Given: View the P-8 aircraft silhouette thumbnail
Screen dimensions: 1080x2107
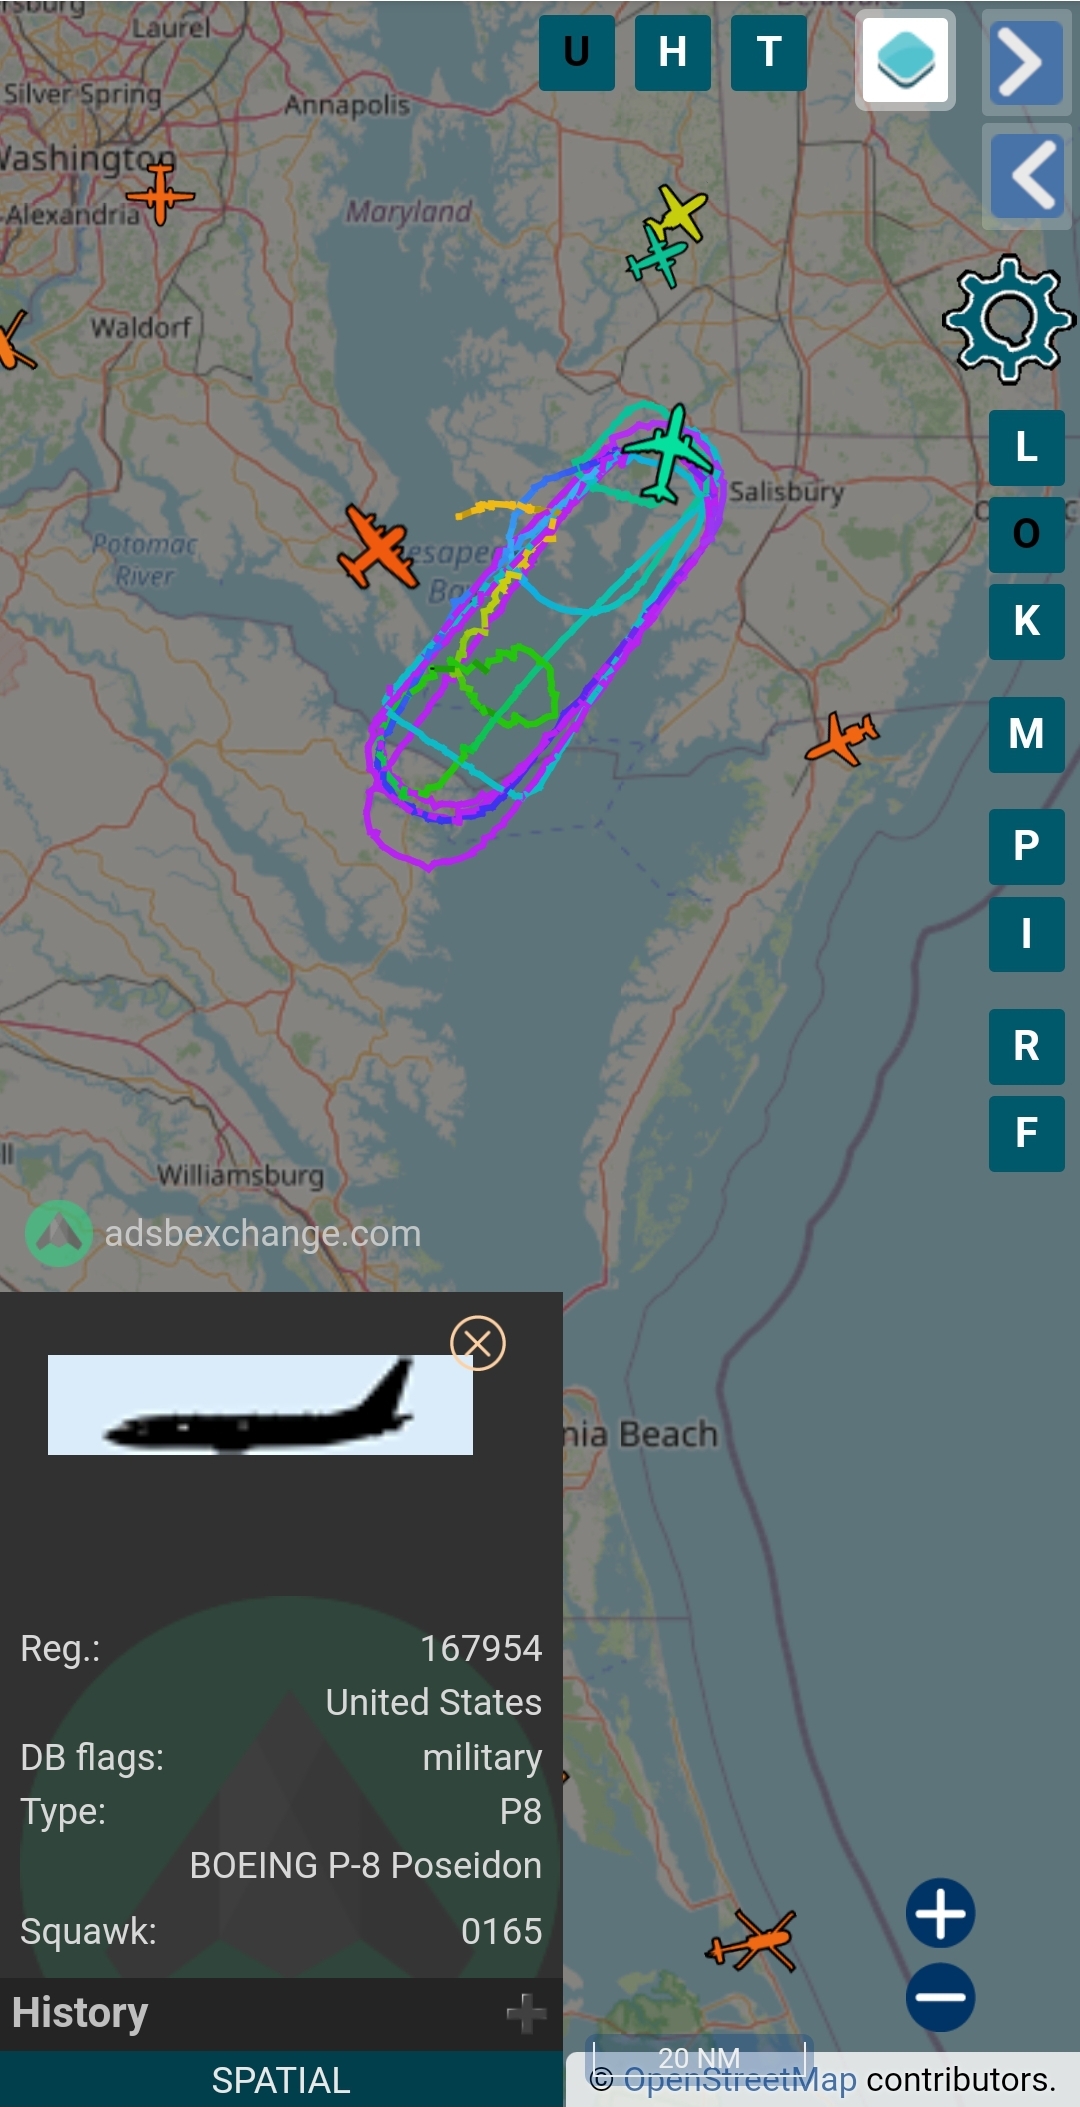Looking at the screenshot, I should [x=260, y=1404].
